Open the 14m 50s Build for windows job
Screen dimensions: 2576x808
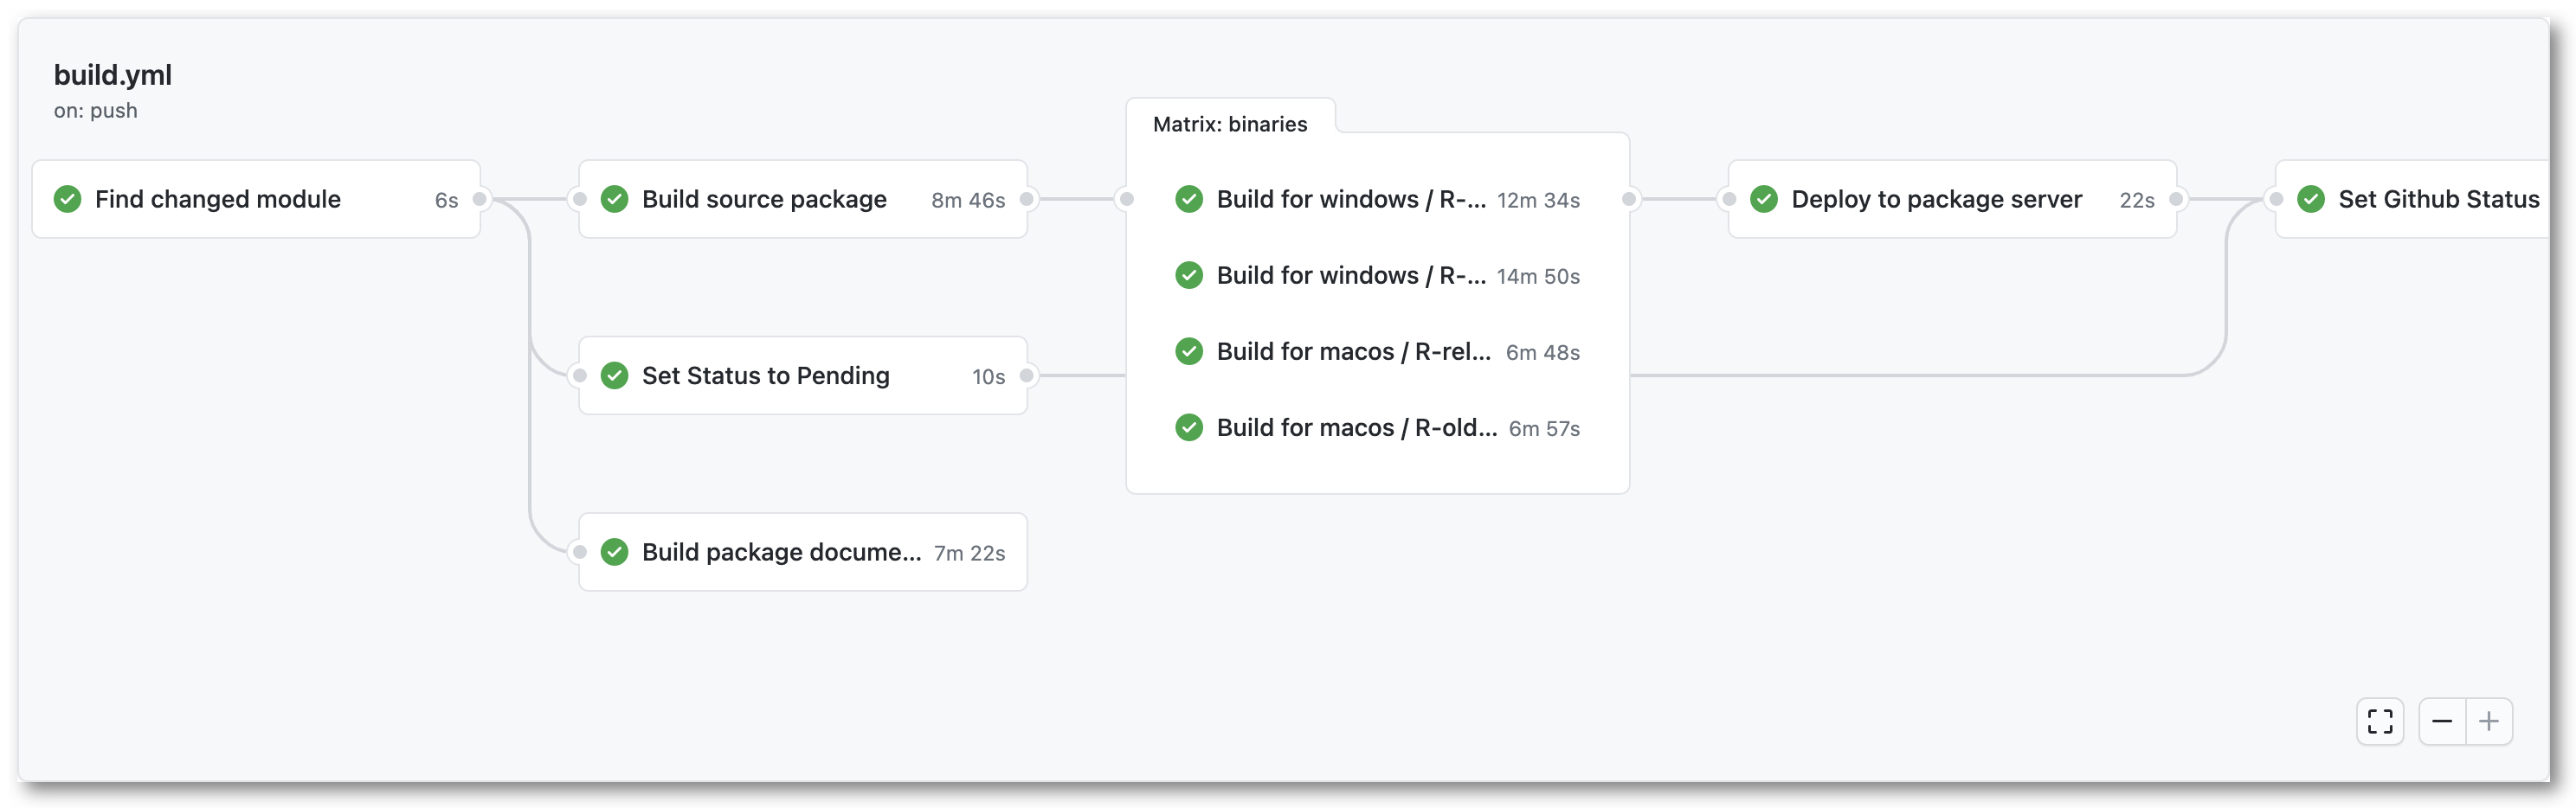(1350, 275)
